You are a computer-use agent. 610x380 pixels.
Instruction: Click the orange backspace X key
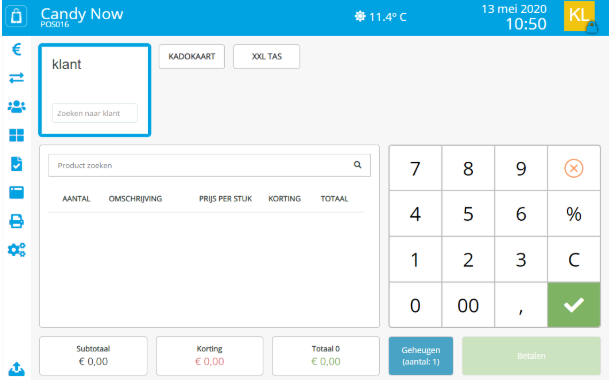coord(574,168)
